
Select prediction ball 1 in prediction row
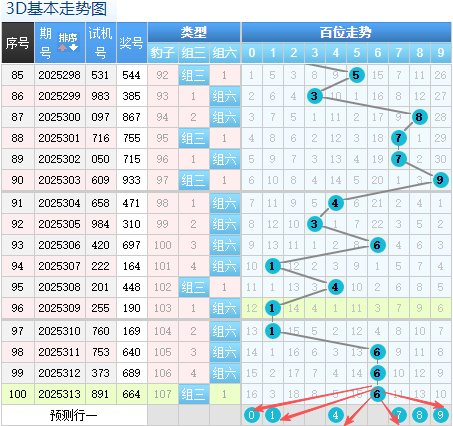click(273, 415)
